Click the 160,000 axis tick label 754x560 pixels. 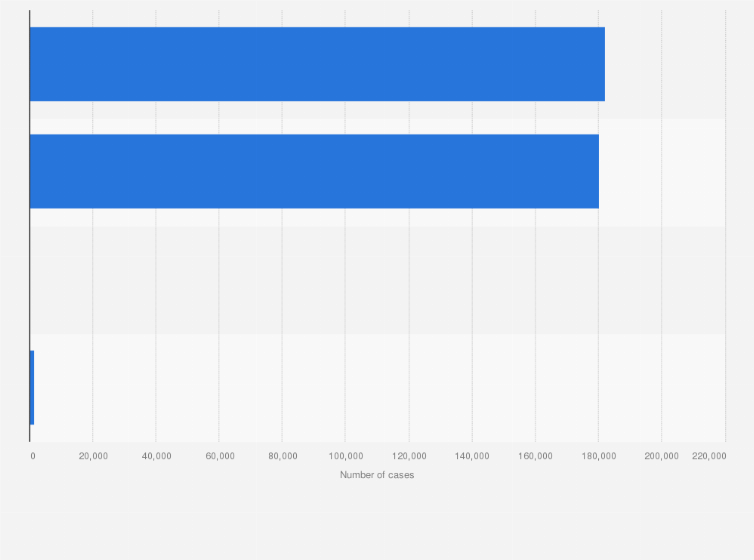tap(535, 456)
